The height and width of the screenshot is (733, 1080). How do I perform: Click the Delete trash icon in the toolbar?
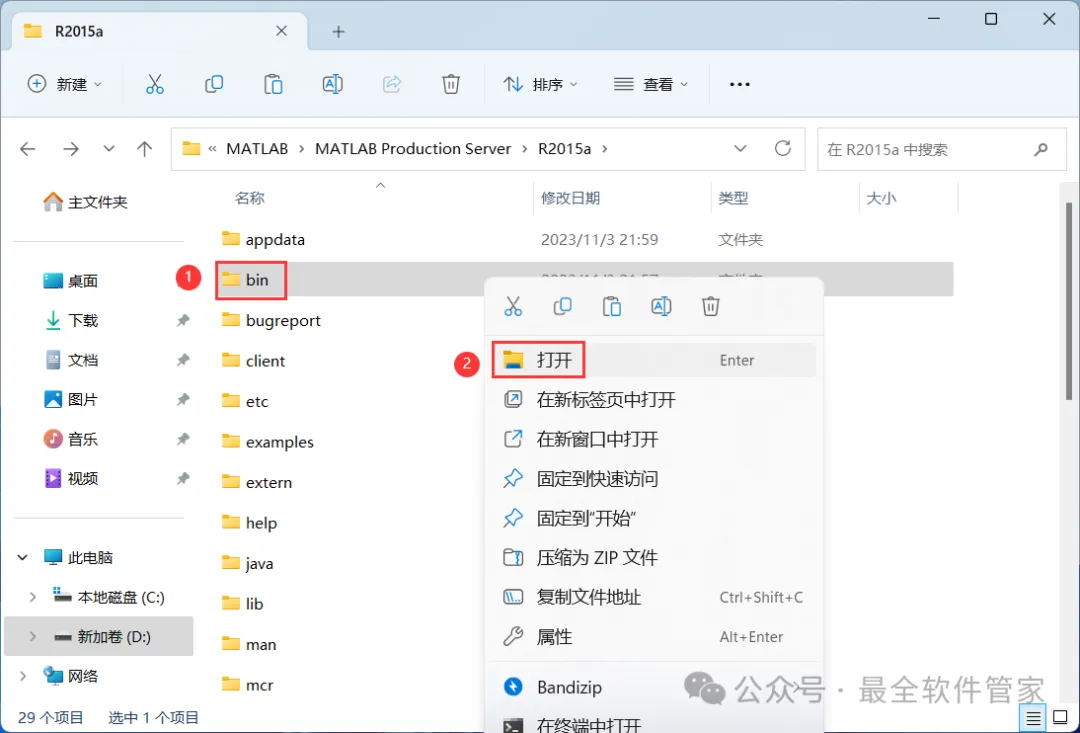450,84
